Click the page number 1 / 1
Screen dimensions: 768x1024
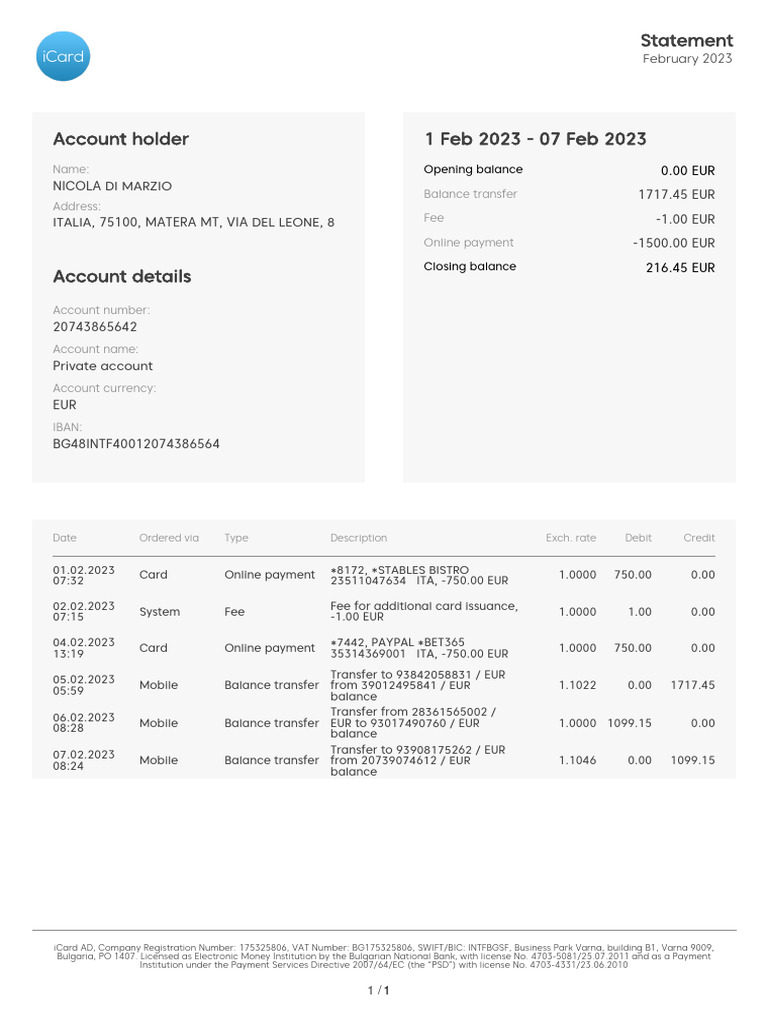point(379,992)
